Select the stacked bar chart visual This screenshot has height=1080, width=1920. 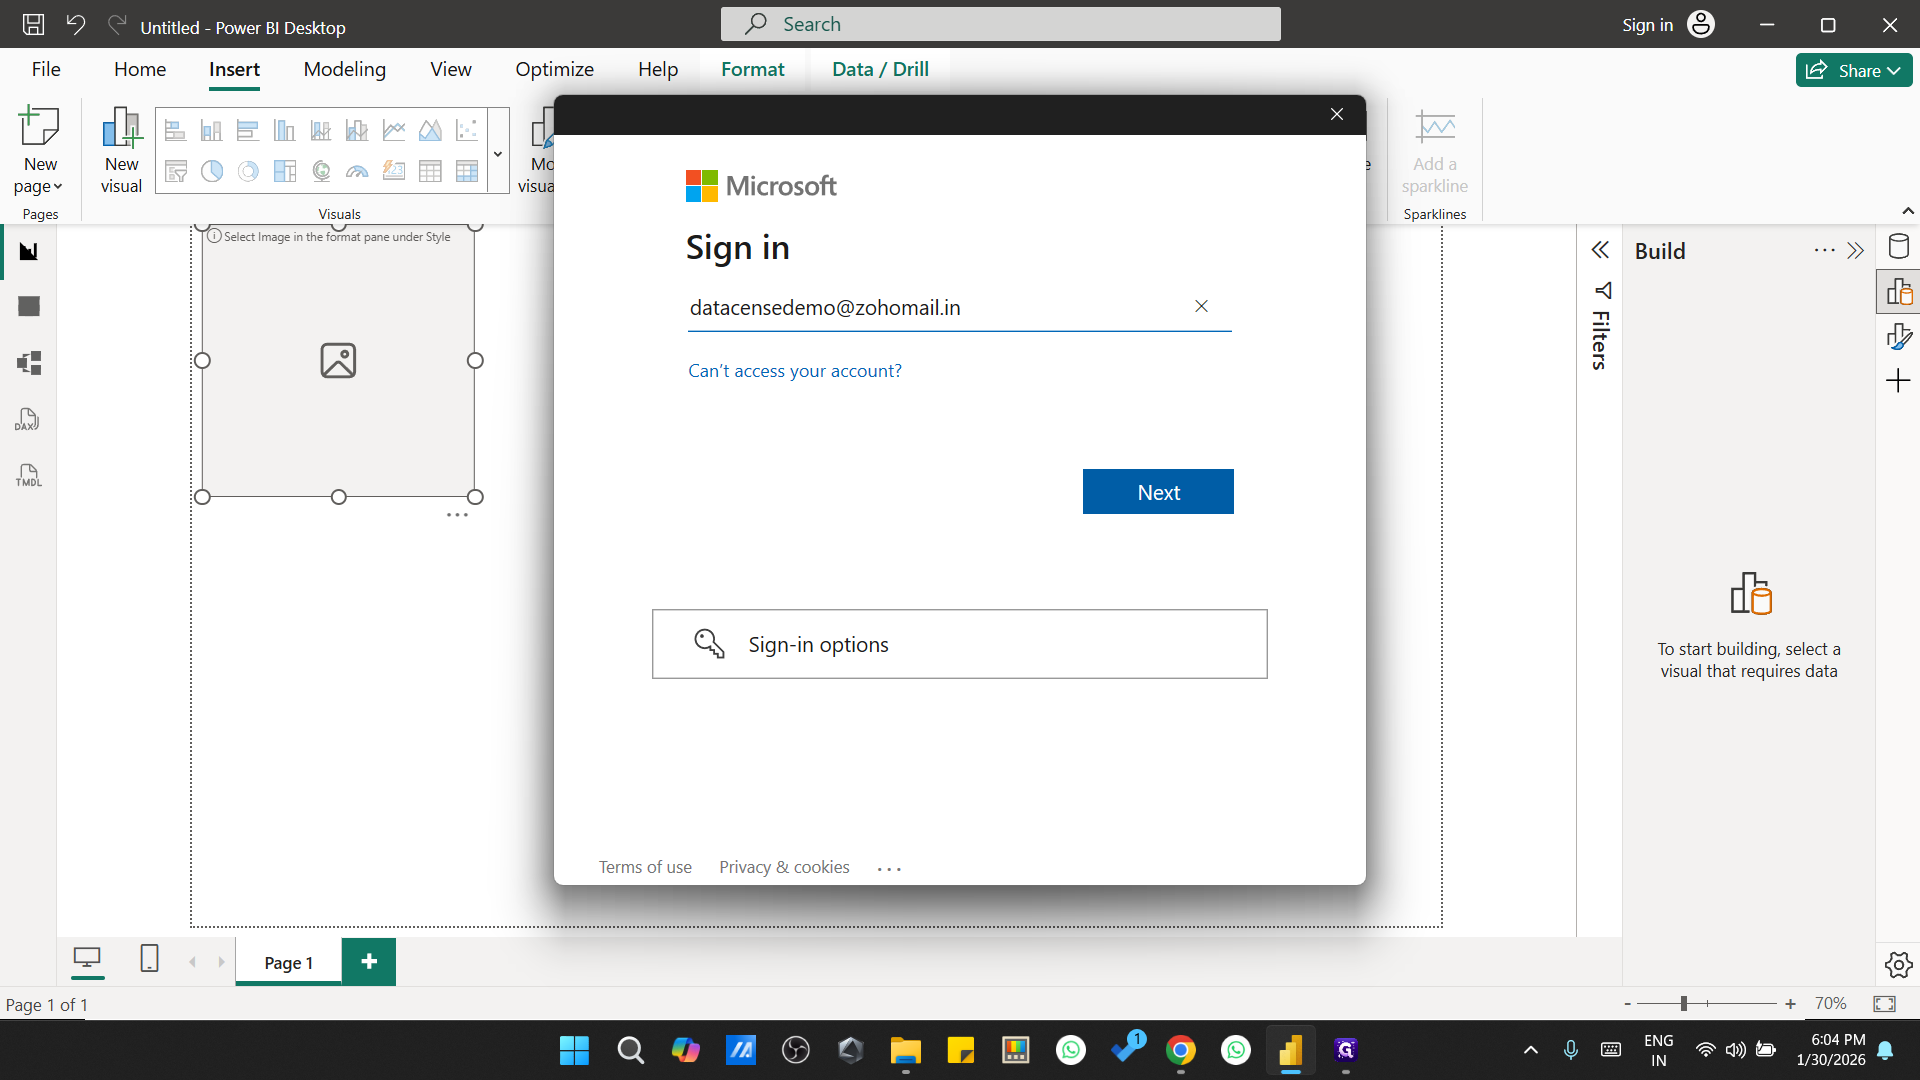[x=175, y=130]
